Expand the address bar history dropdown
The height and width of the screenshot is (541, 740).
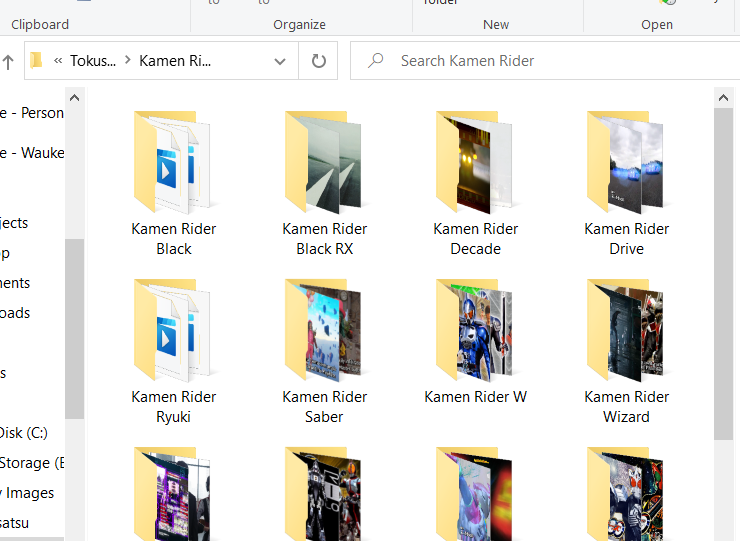pyautogui.click(x=280, y=61)
